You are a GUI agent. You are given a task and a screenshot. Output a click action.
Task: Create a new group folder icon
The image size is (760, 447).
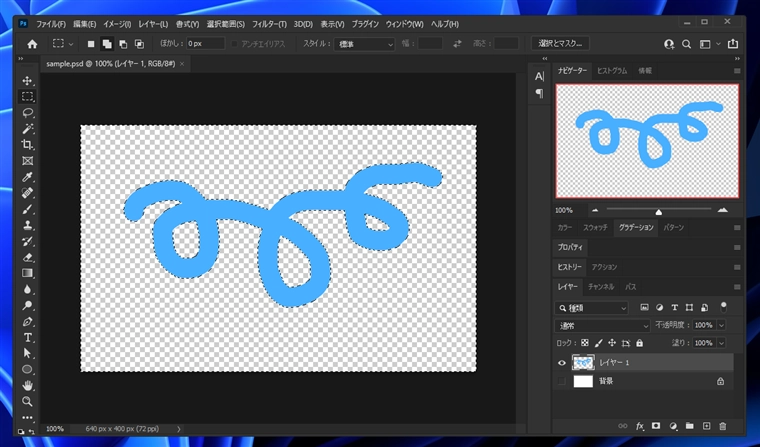pyautogui.click(x=689, y=426)
